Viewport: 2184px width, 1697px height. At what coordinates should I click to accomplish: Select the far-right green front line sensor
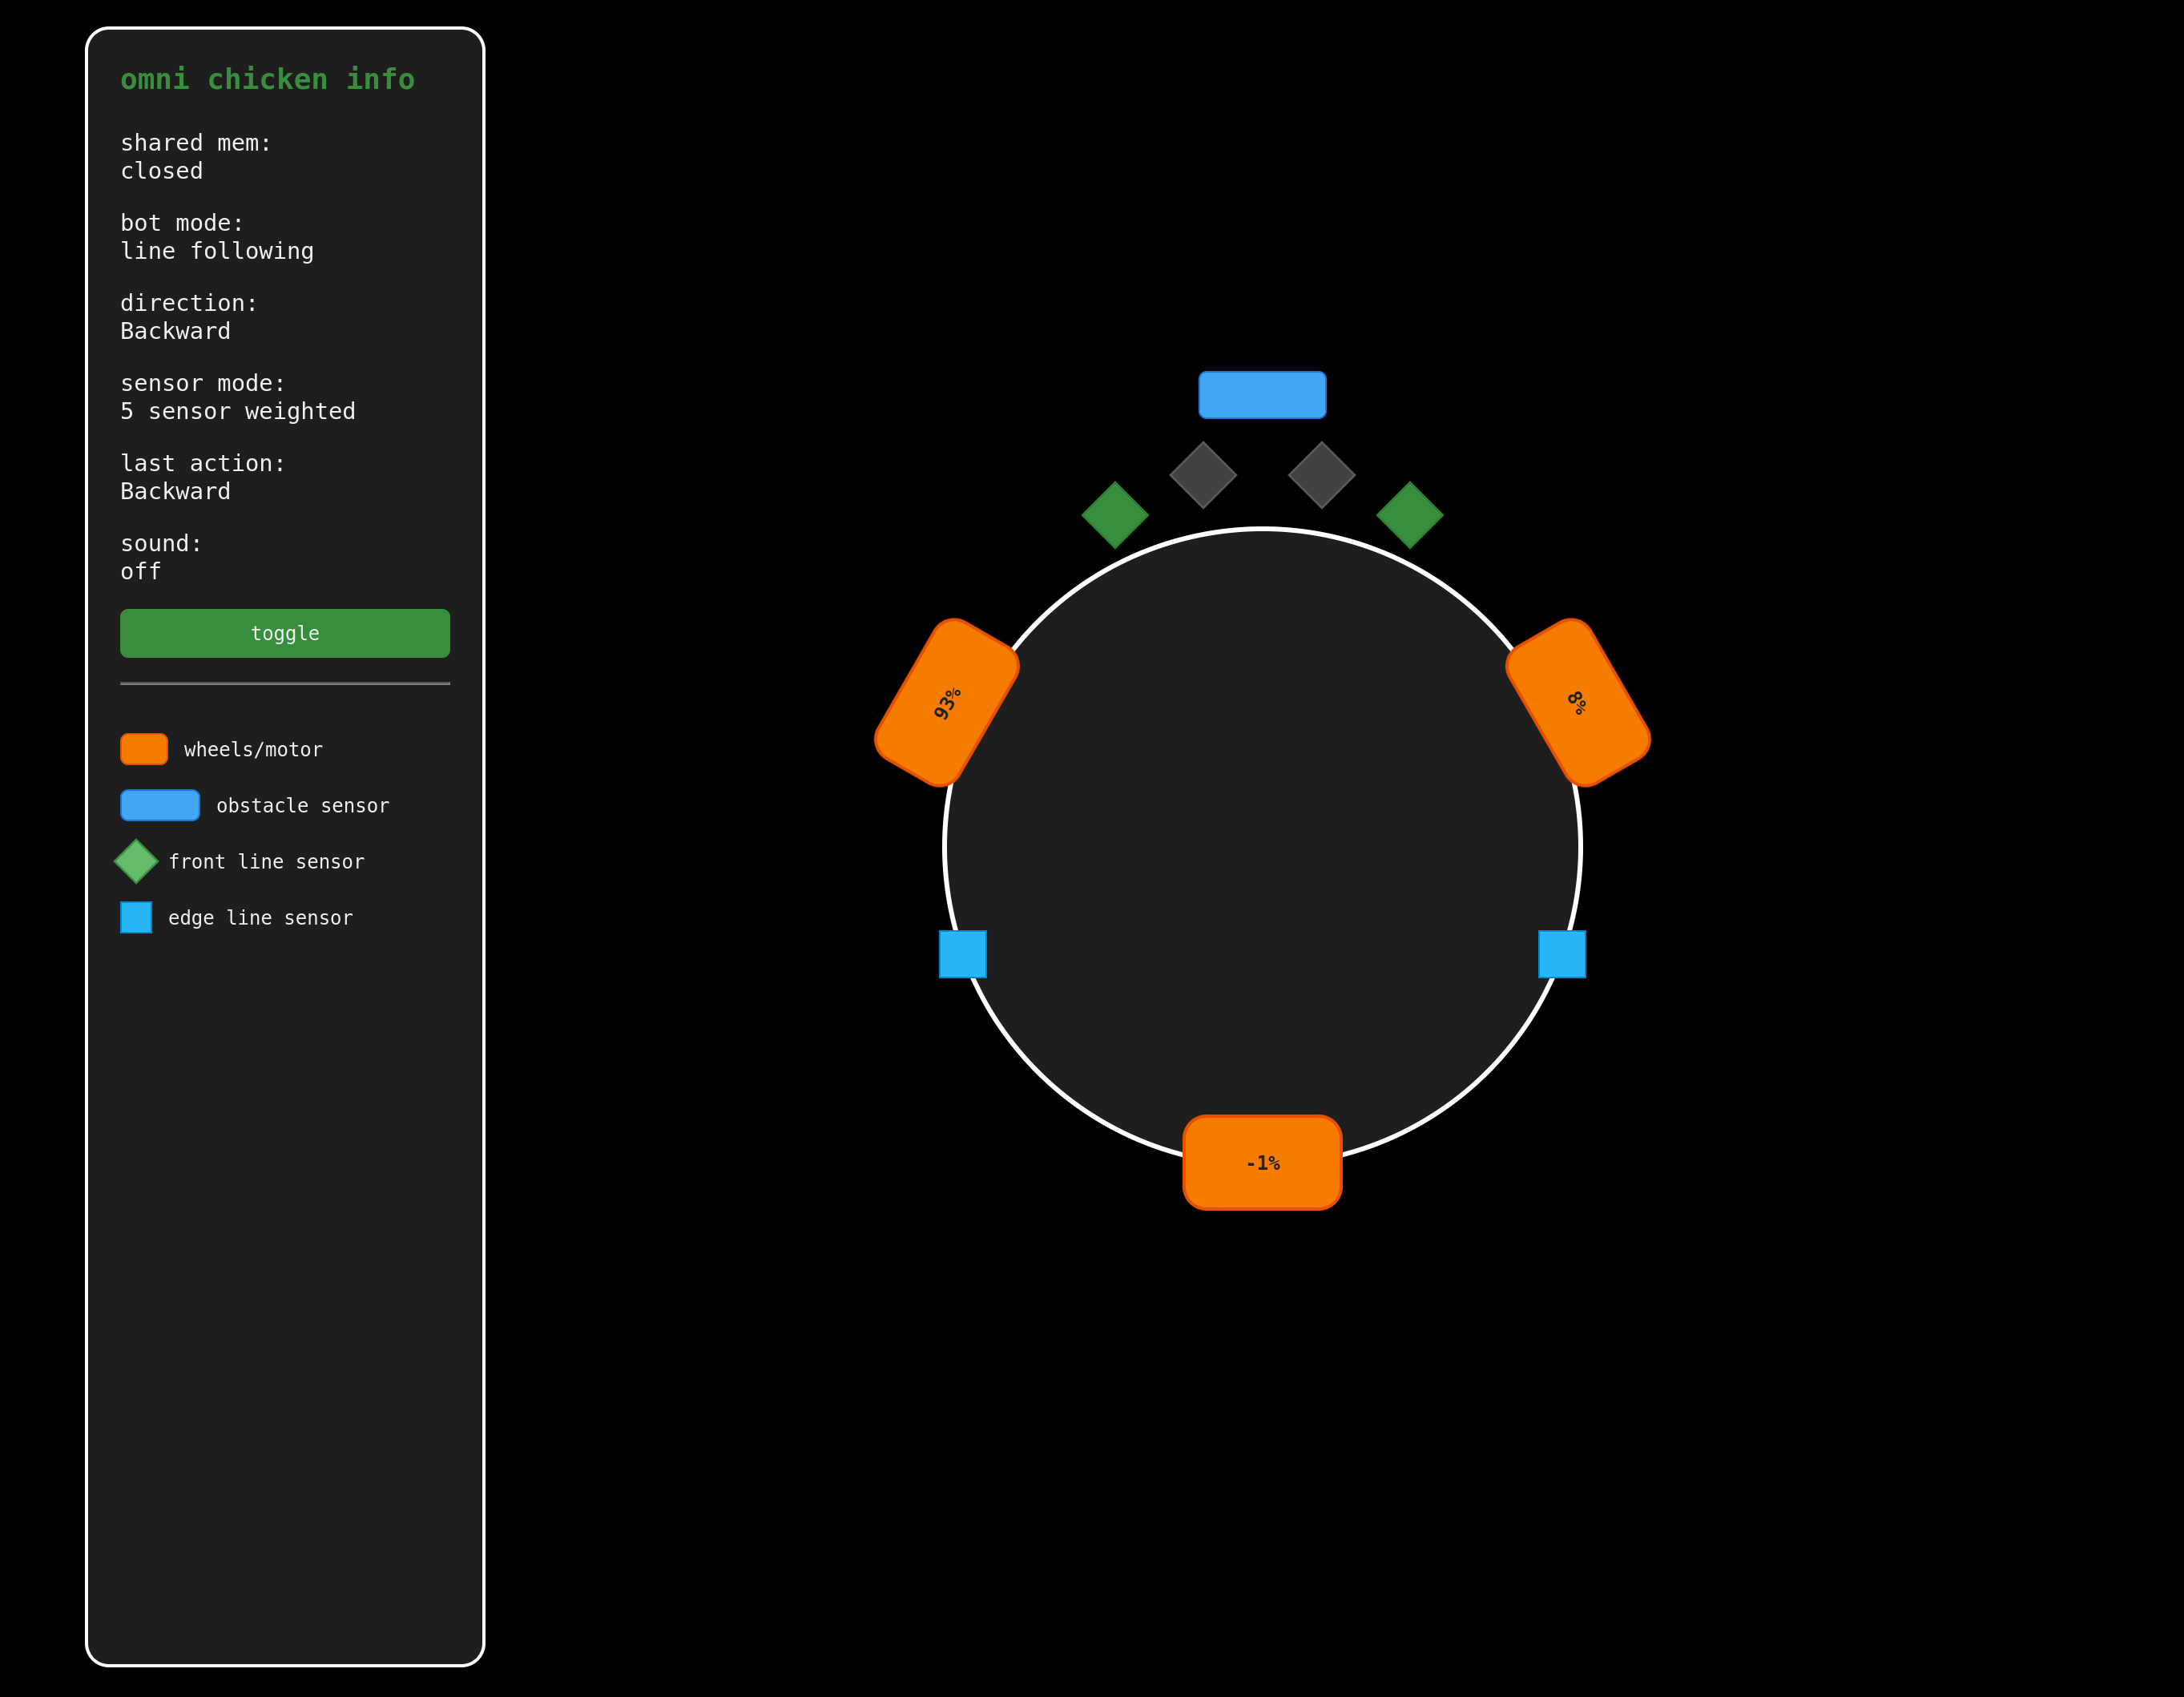[1409, 515]
